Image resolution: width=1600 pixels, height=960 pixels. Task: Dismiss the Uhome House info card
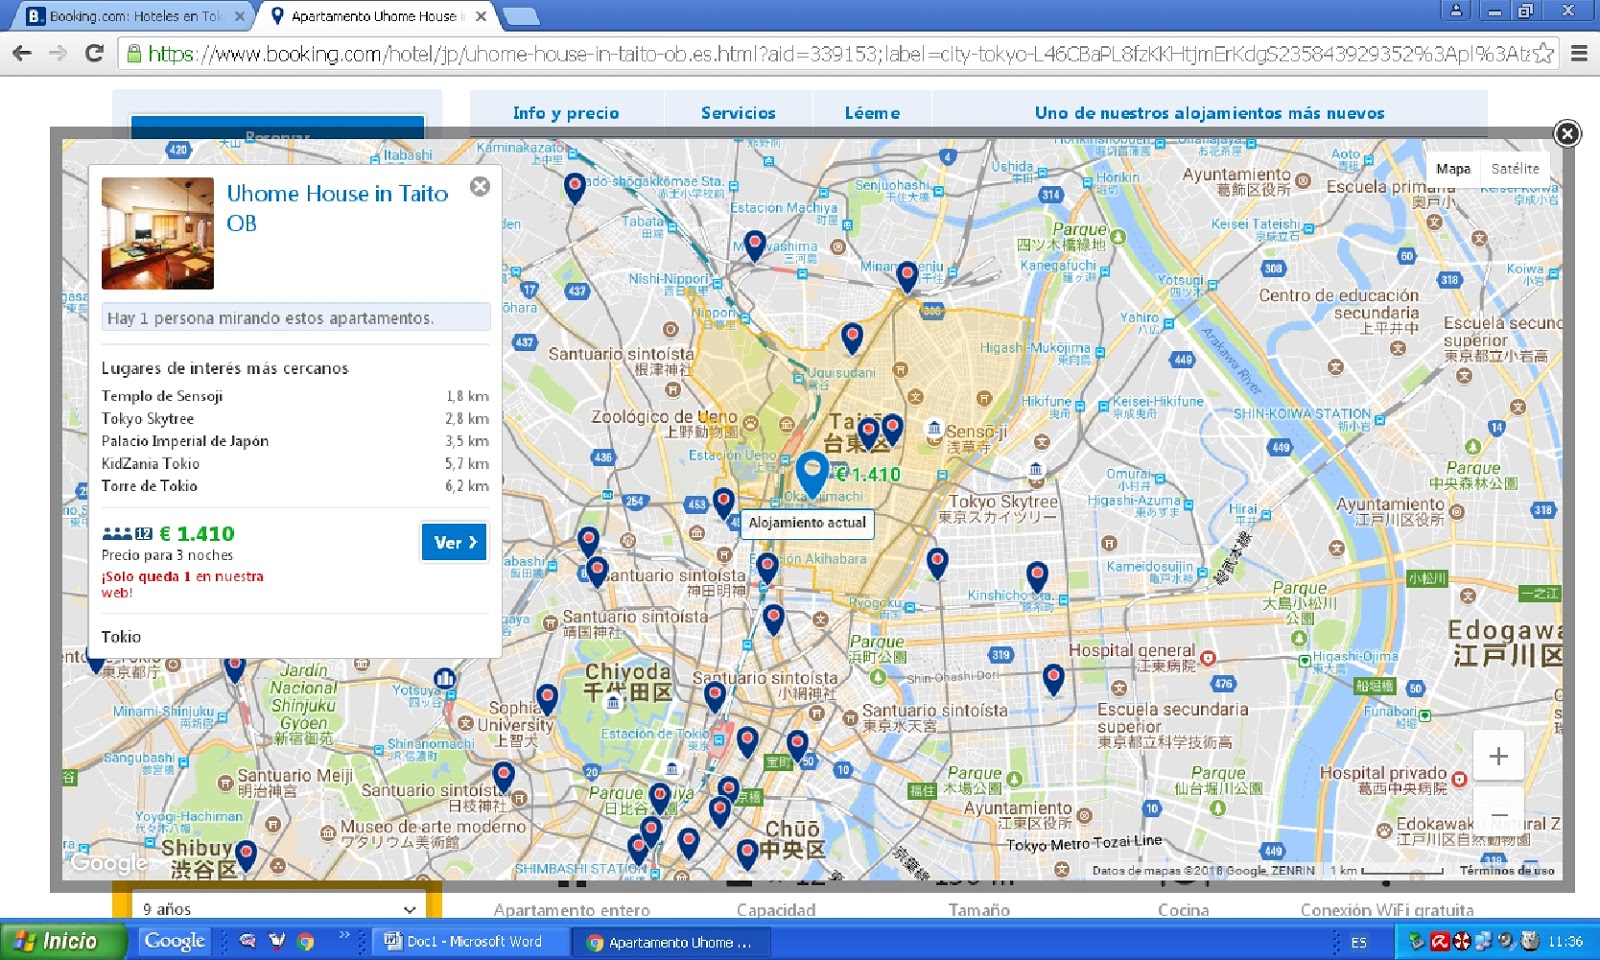[x=480, y=186]
